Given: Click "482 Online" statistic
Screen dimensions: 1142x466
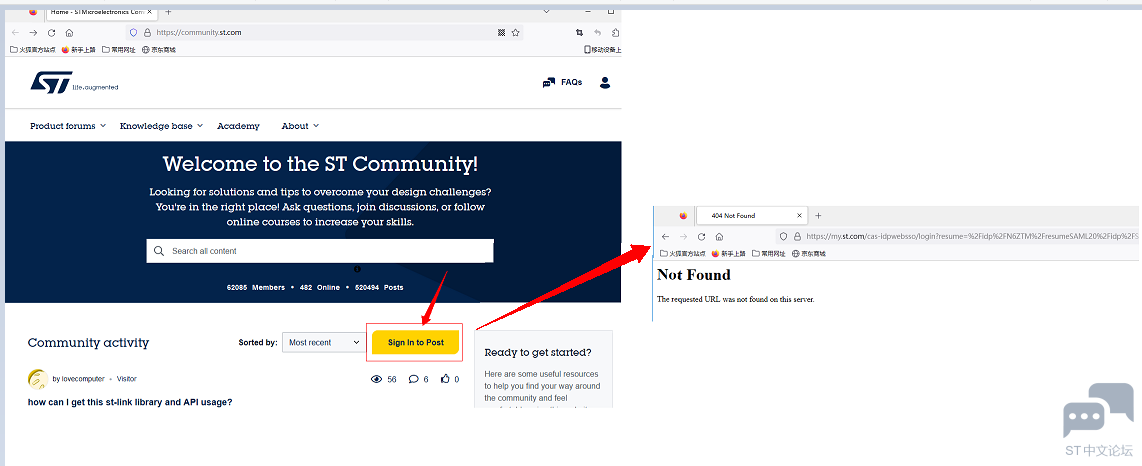Looking at the screenshot, I should 320,288.
